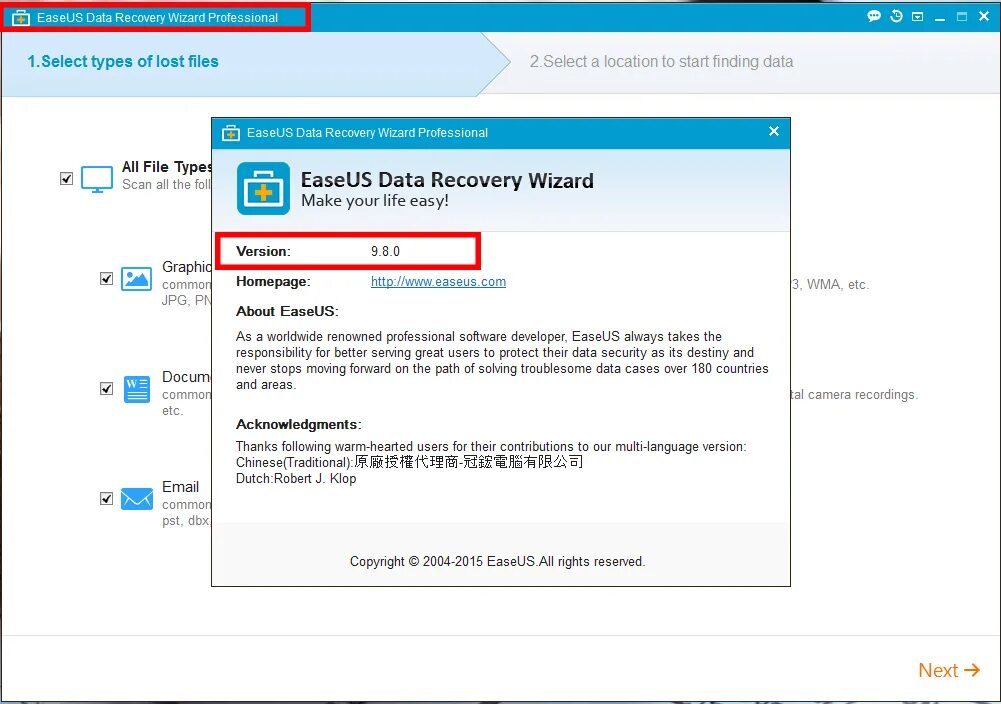Click the Email envelope icon
The image size is (1001, 704).
[137, 498]
